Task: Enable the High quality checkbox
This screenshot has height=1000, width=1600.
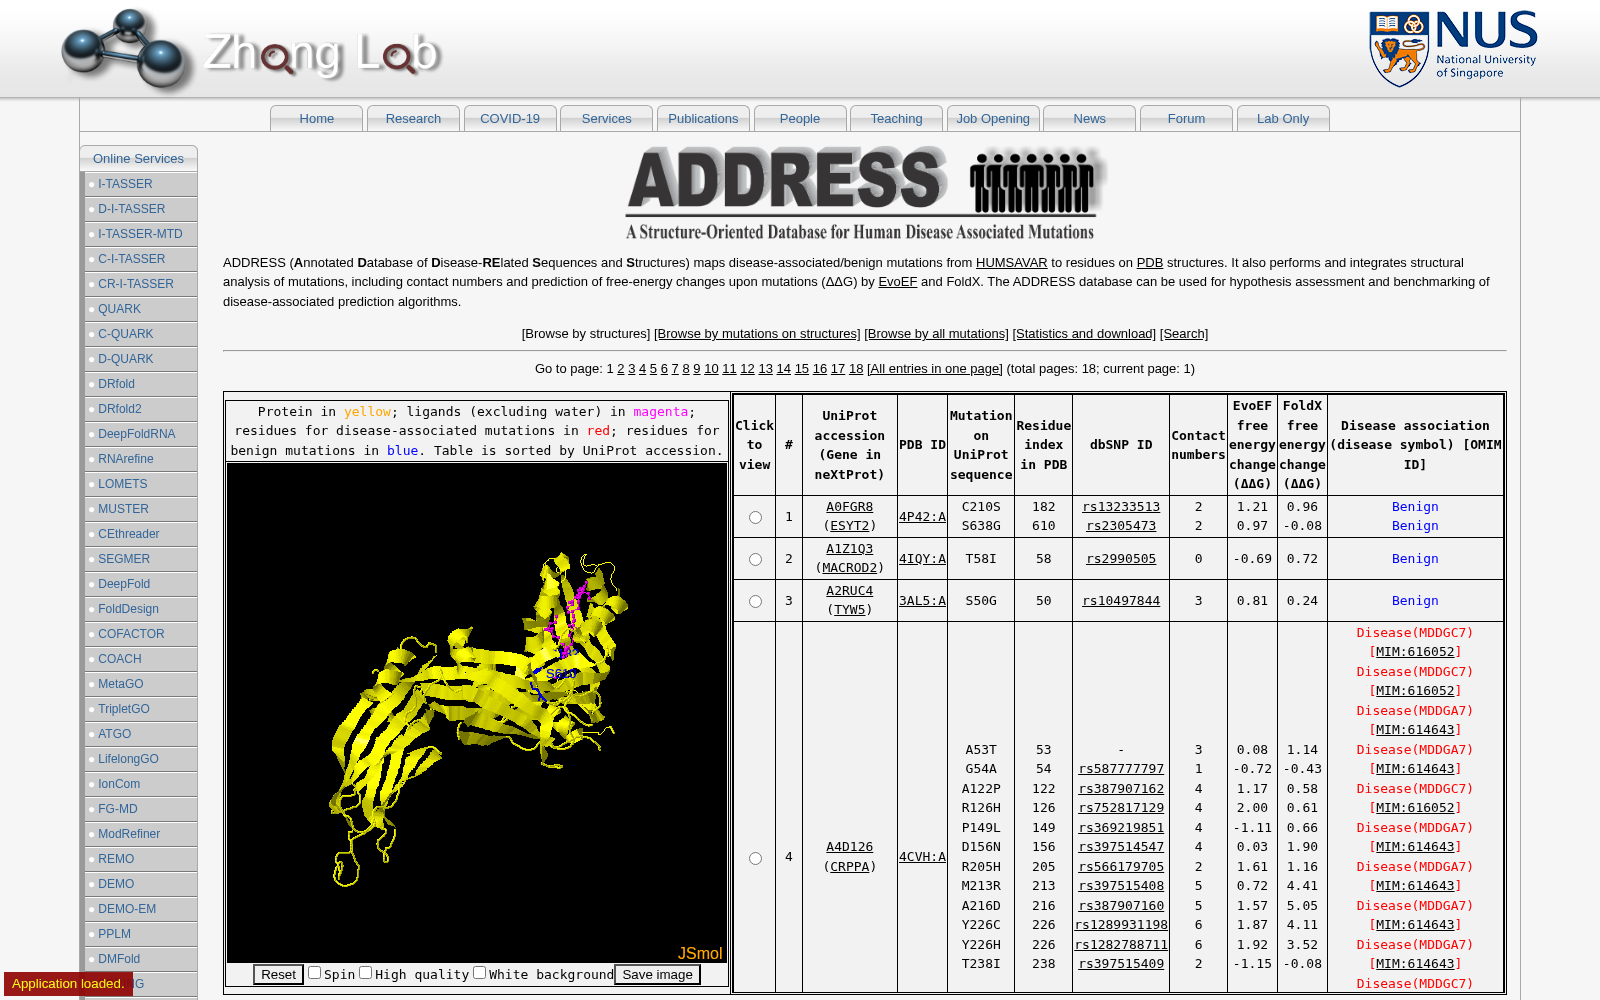Action: 366,973
